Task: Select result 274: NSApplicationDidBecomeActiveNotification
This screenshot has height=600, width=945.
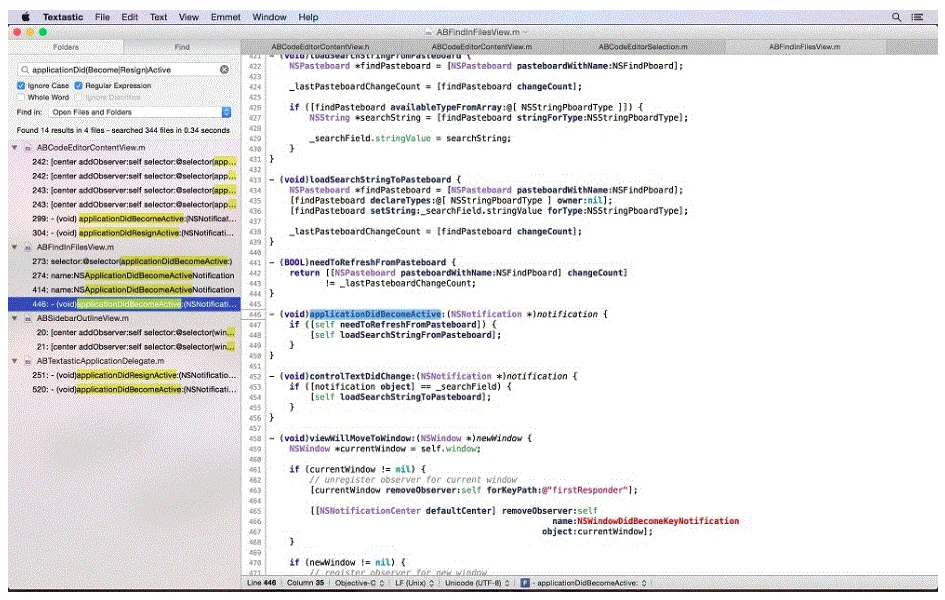Action: [124, 276]
